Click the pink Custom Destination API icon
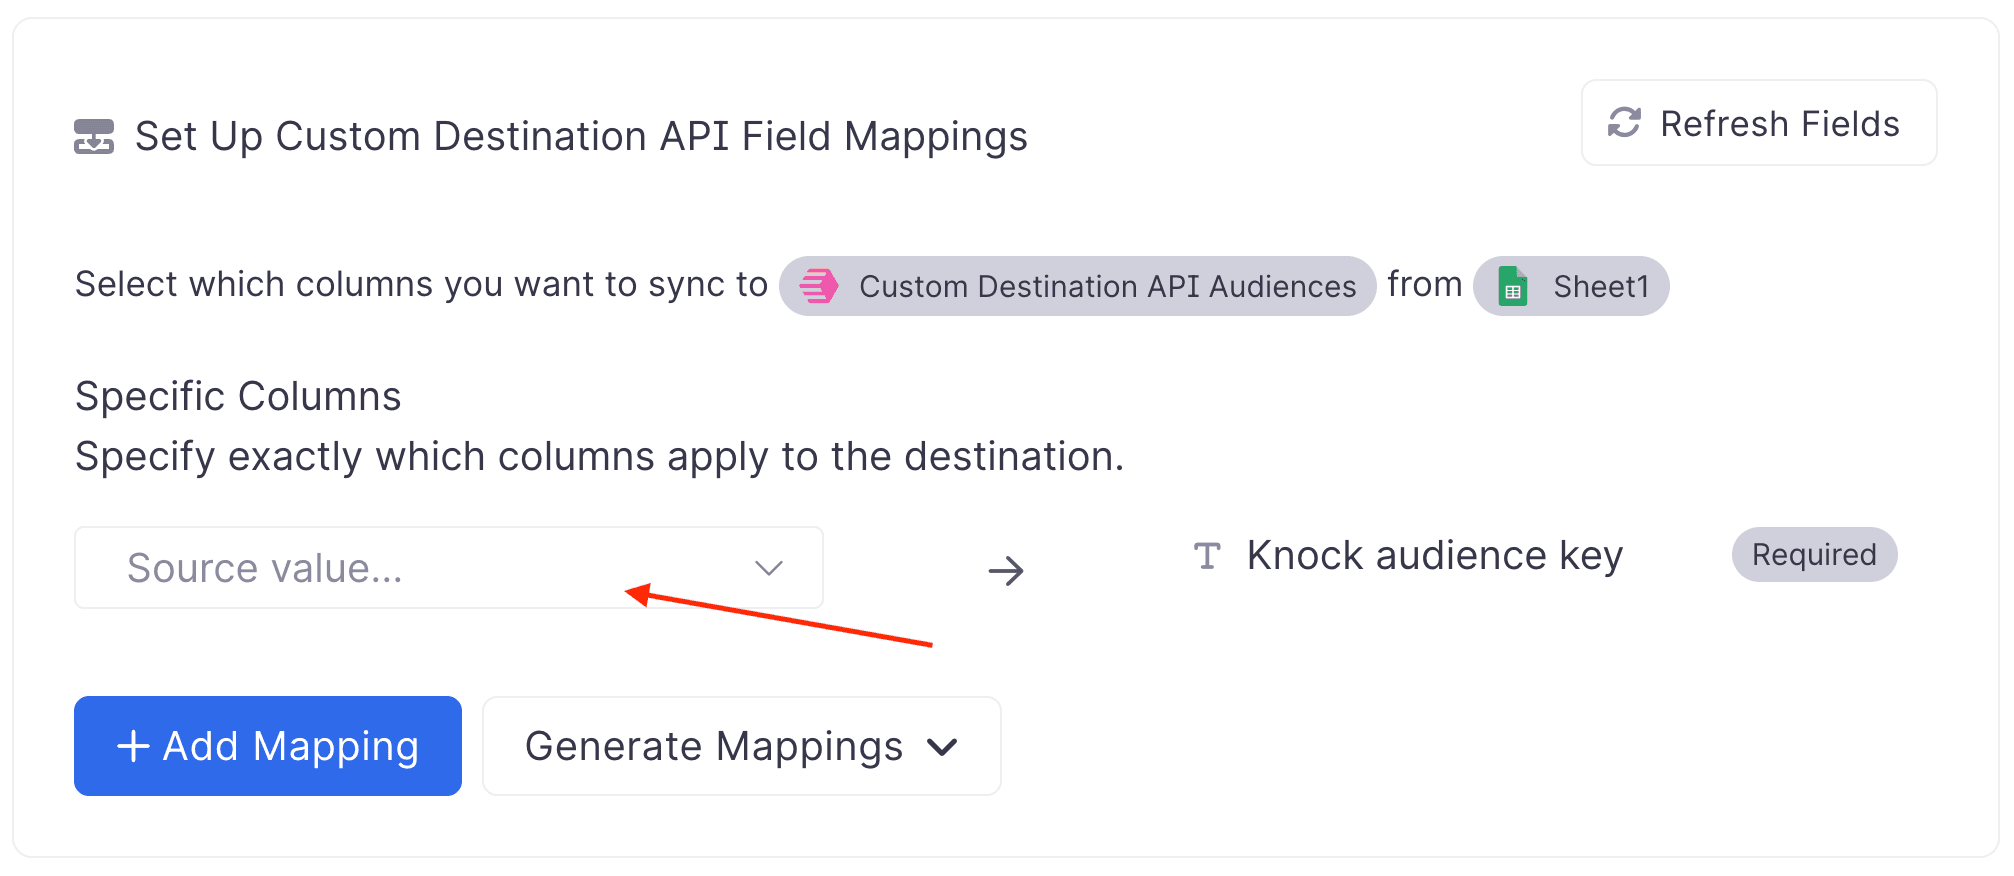 pos(817,286)
